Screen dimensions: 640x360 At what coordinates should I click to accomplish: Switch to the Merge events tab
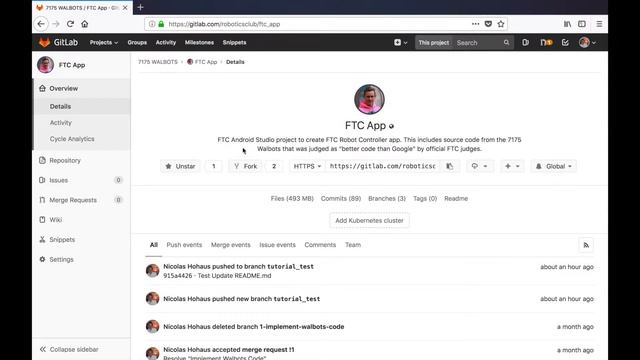231,245
